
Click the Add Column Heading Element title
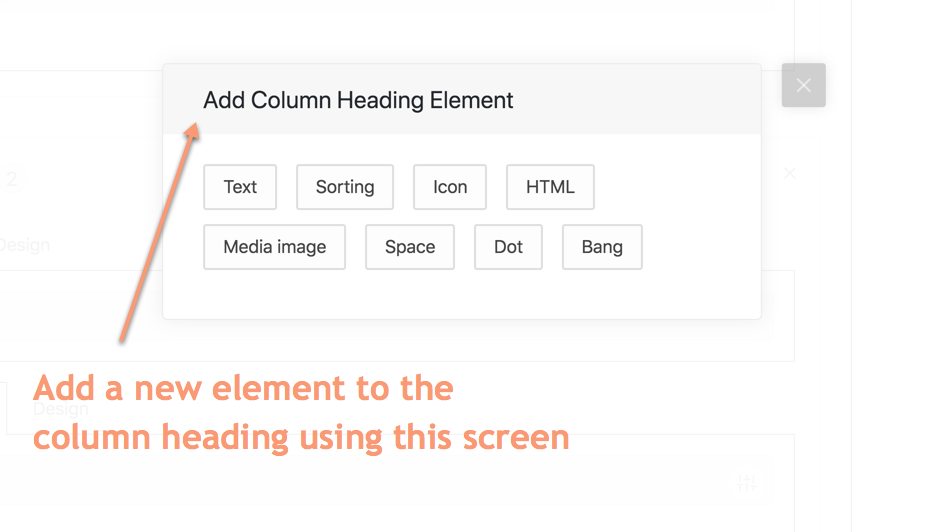tap(358, 100)
